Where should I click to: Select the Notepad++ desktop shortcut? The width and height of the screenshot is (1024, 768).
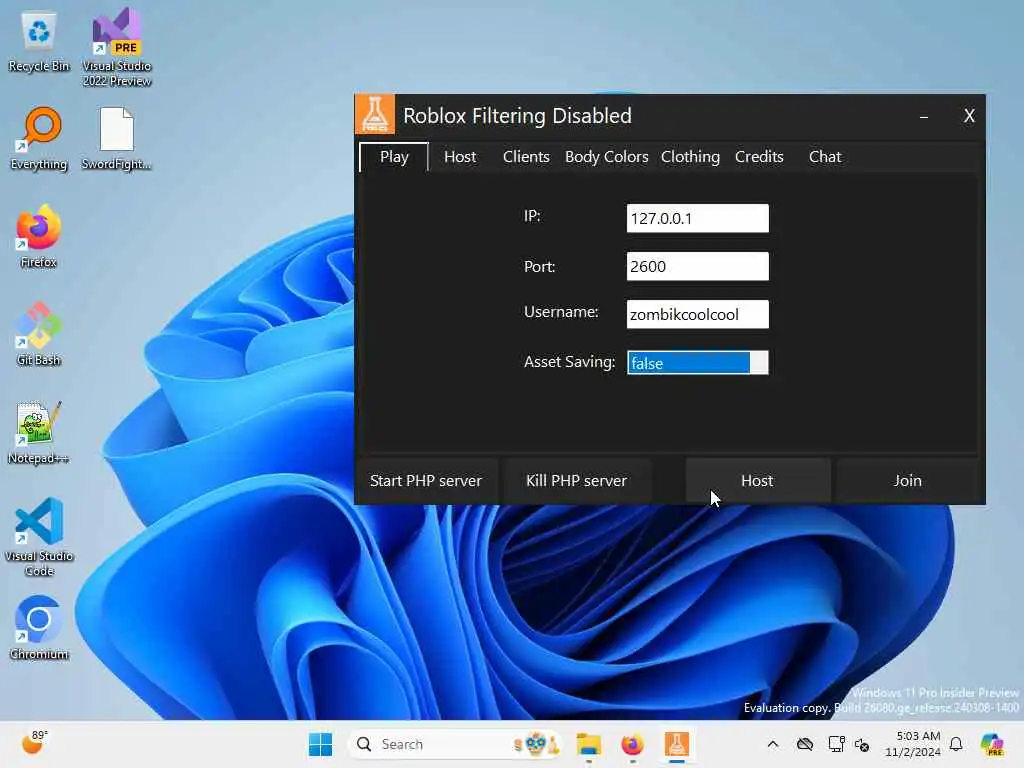pyautogui.click(x=39, y=432)
